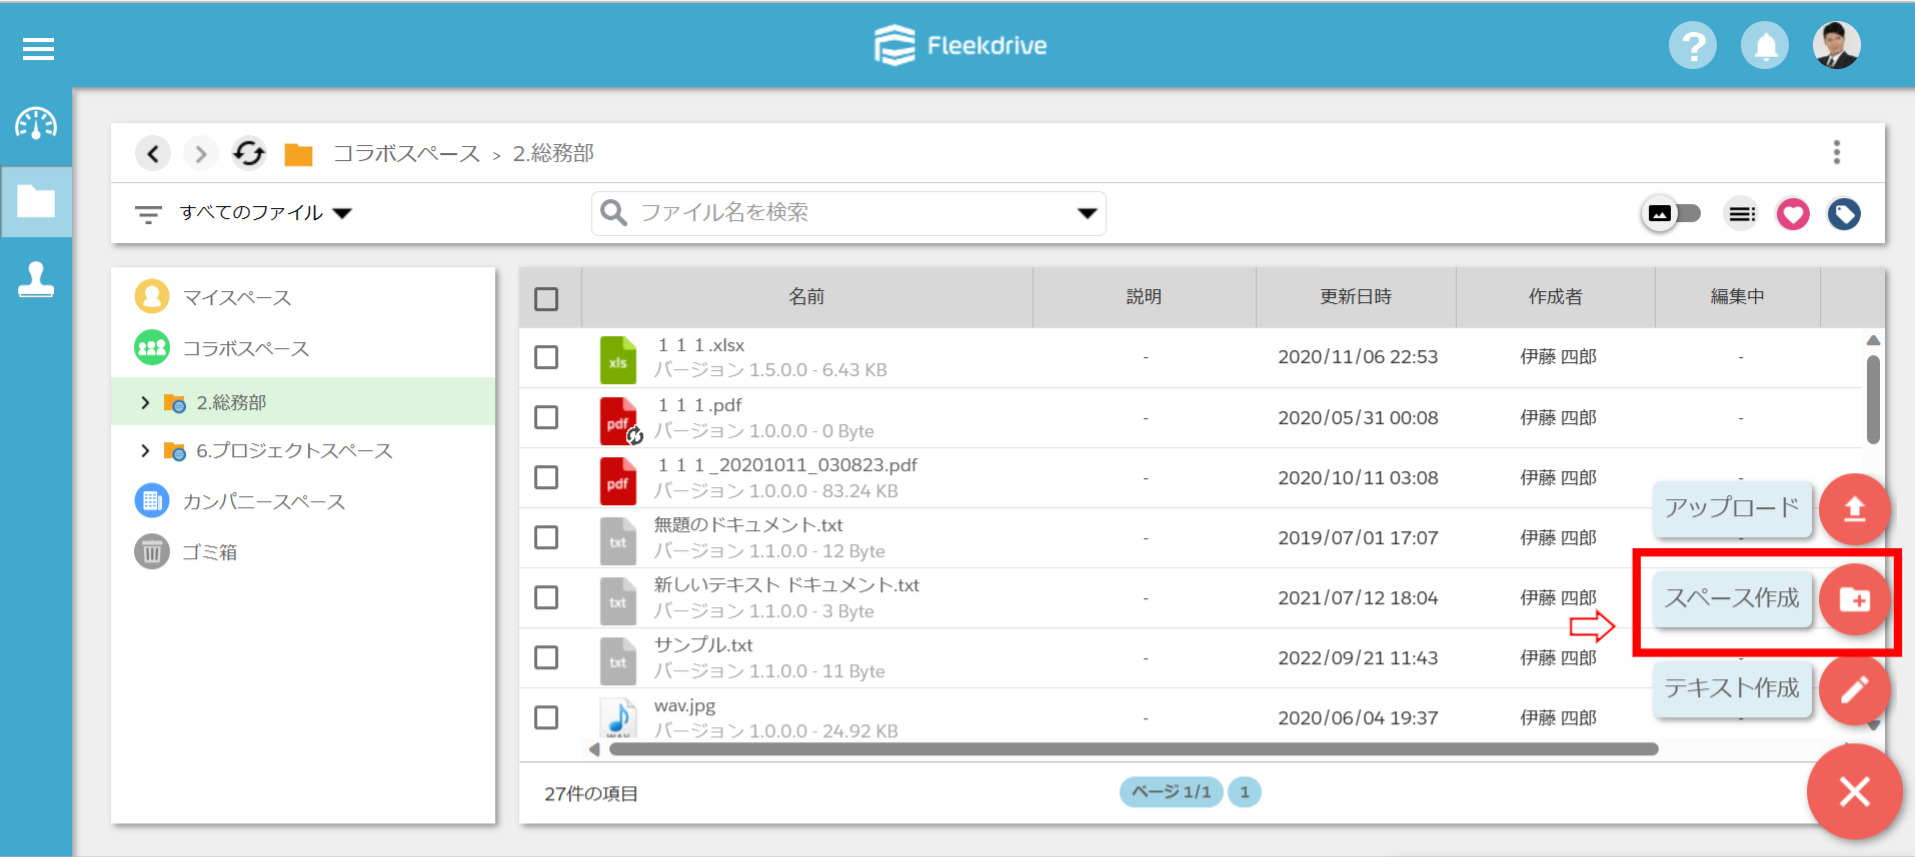The image size is (1915, 857).
Task: Go forward with the right arrow button
Action: tap(201, 153)
